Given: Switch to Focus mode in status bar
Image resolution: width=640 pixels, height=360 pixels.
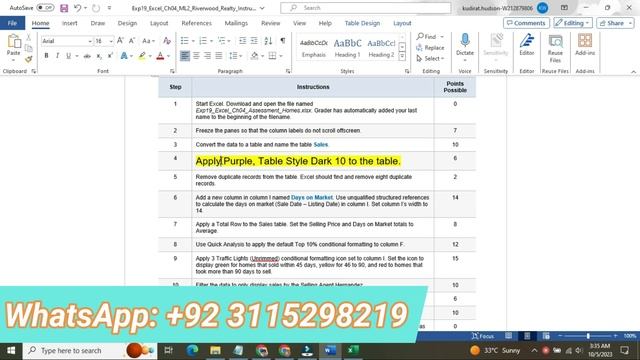Looking at the screenshot, I should [x=482, y=336].
